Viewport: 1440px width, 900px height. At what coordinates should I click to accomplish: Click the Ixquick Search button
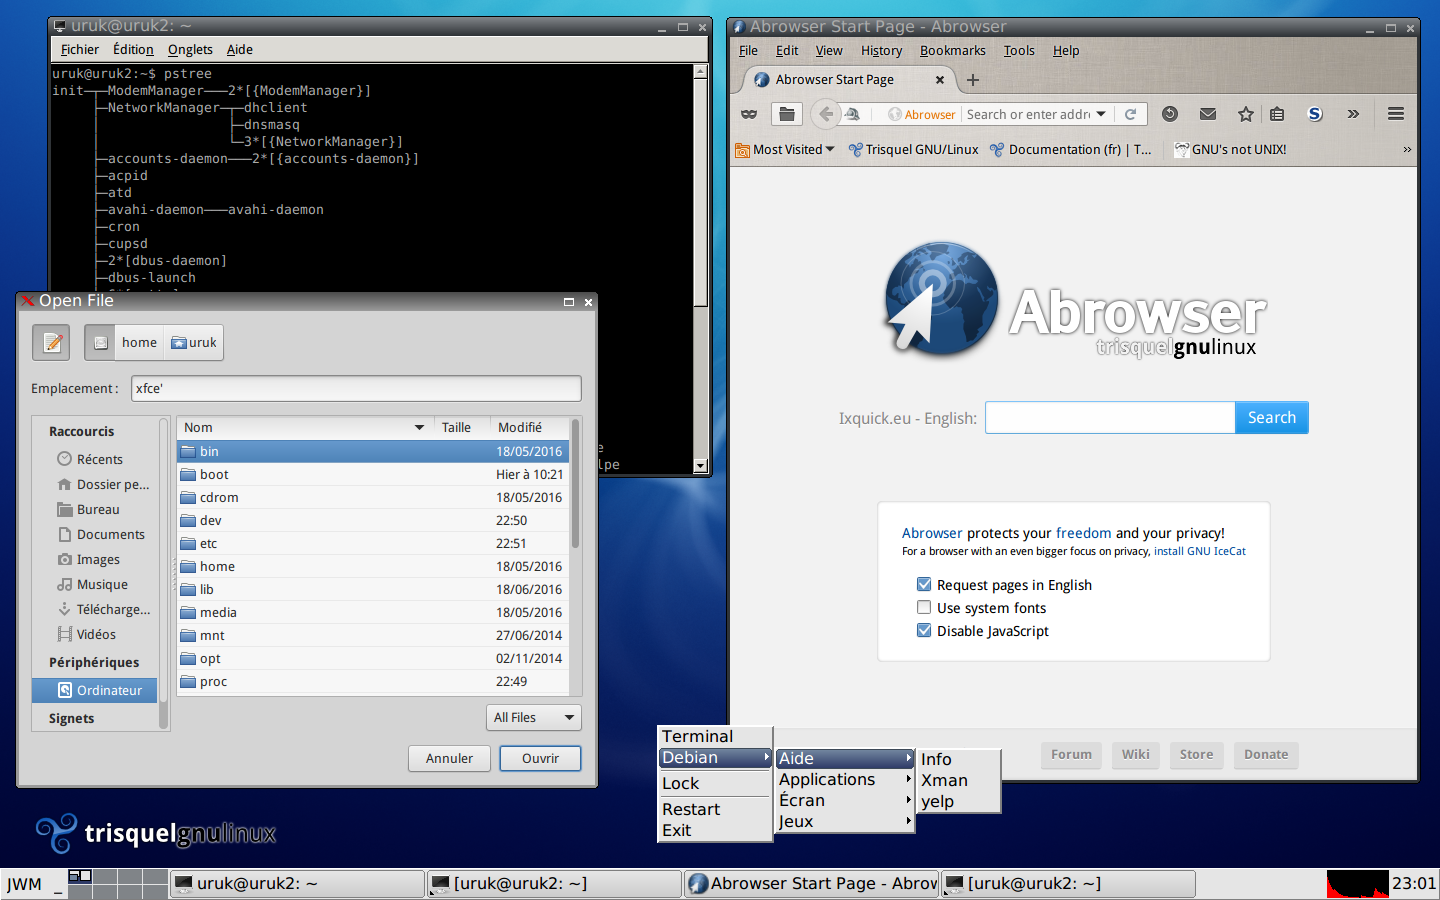1271,417
